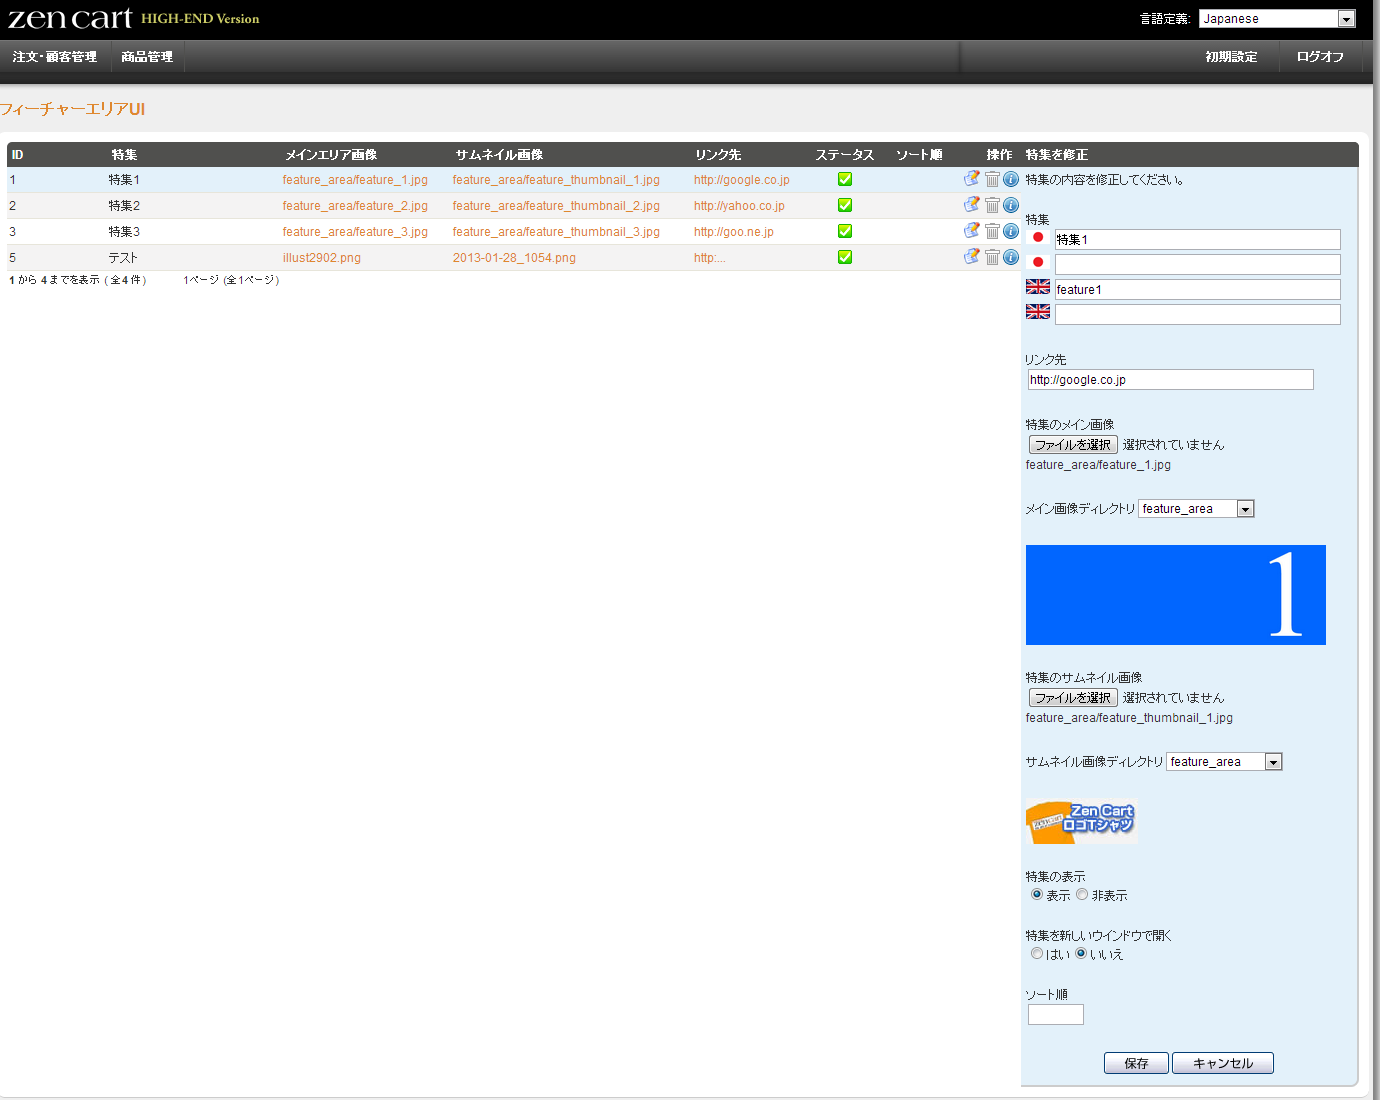
Task: Select the 非表示 radio button
Action: [1082, 895]
